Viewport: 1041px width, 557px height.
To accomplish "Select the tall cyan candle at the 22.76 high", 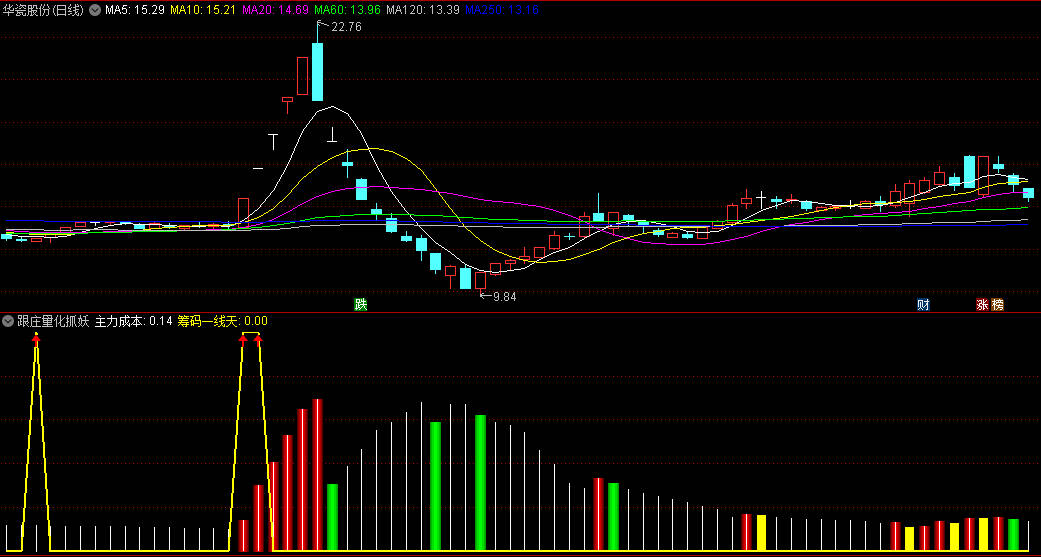I will tap(318, 71).
